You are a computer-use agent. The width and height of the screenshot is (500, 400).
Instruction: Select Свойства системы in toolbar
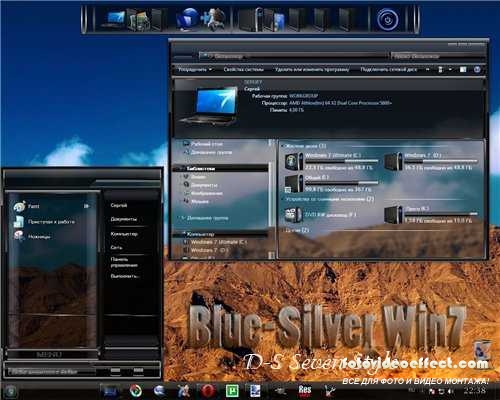point(243,69)
